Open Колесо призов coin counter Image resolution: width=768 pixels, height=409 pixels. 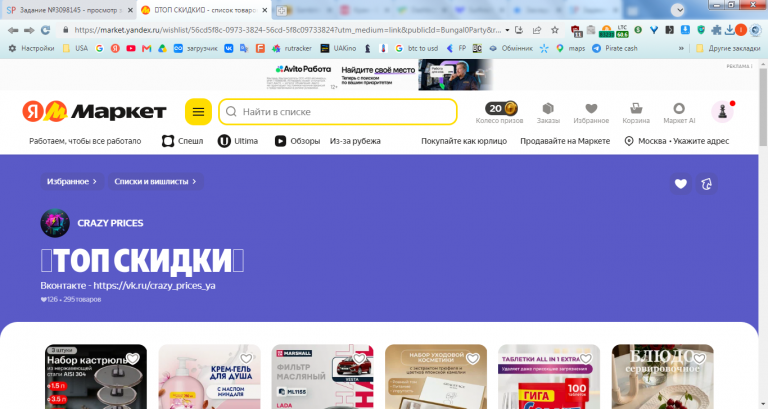500,113
